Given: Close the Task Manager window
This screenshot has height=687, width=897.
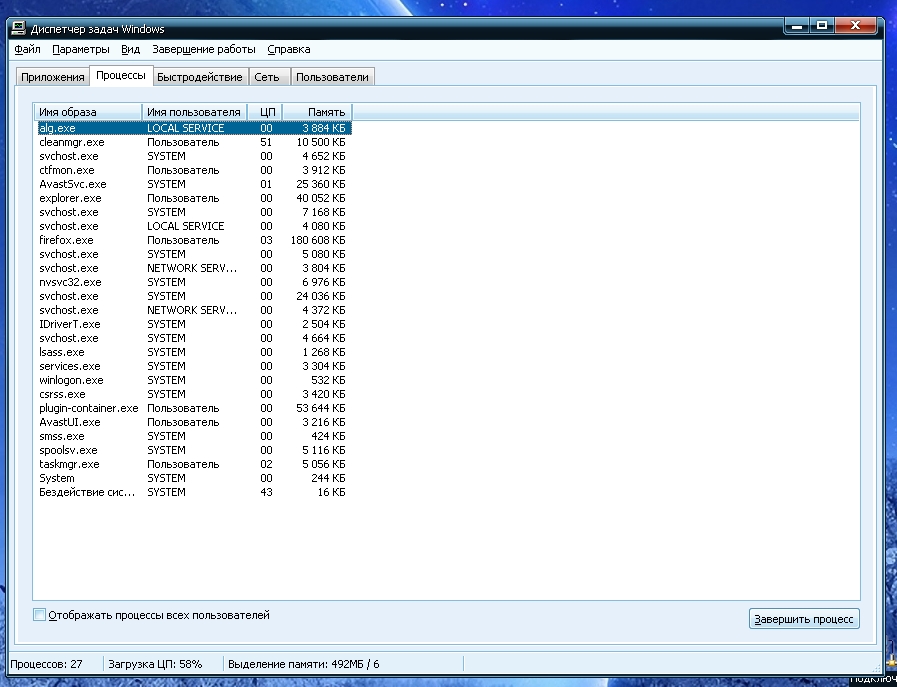Looking at the screenshot, I should 856,26.
